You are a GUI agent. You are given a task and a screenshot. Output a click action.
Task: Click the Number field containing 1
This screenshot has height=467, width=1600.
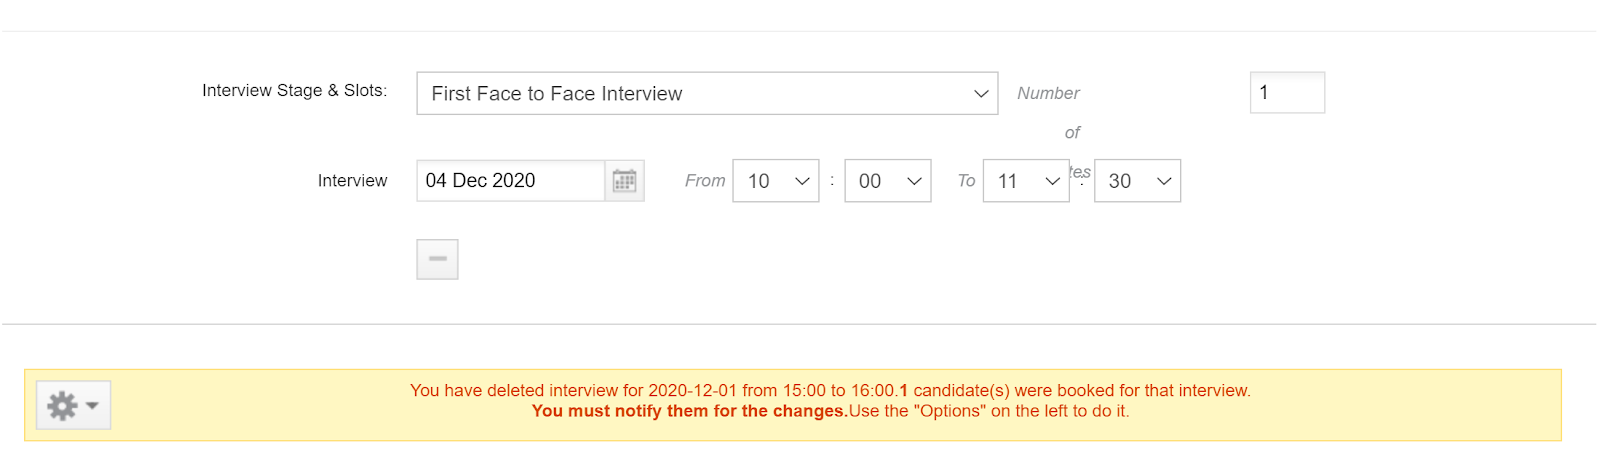pos(1287,92)
